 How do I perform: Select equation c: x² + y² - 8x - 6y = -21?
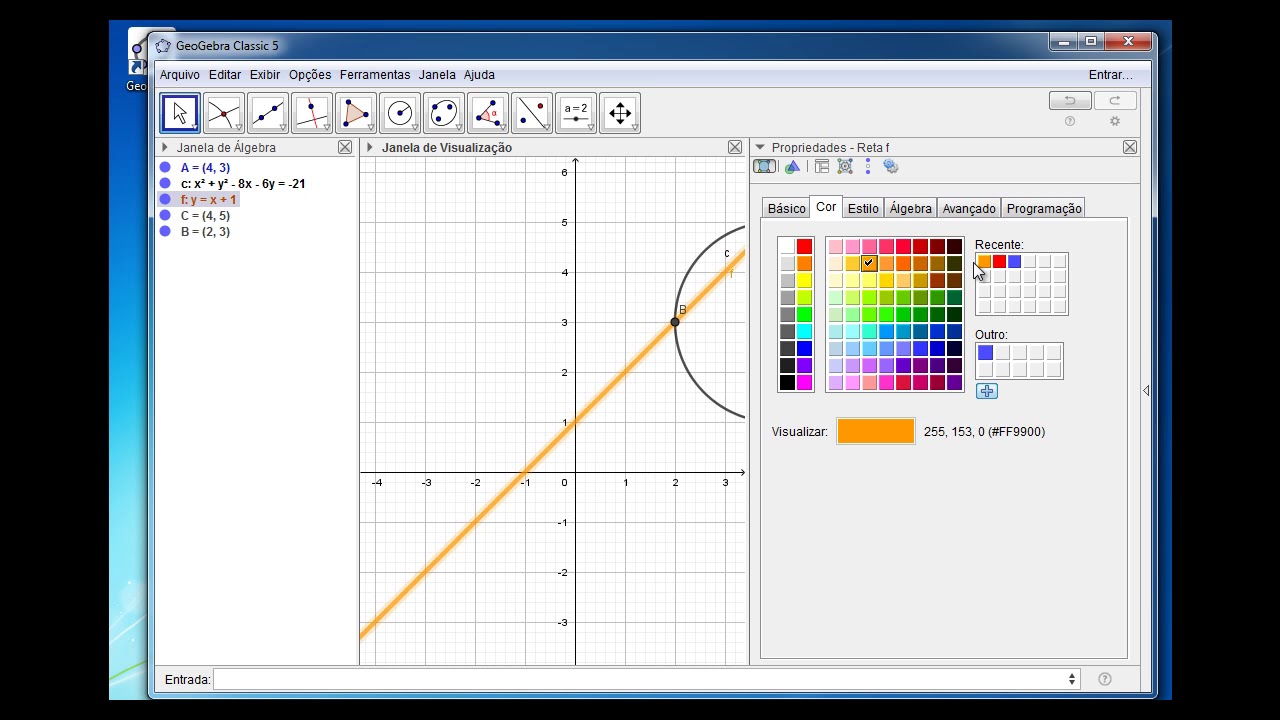coord(243,184)
